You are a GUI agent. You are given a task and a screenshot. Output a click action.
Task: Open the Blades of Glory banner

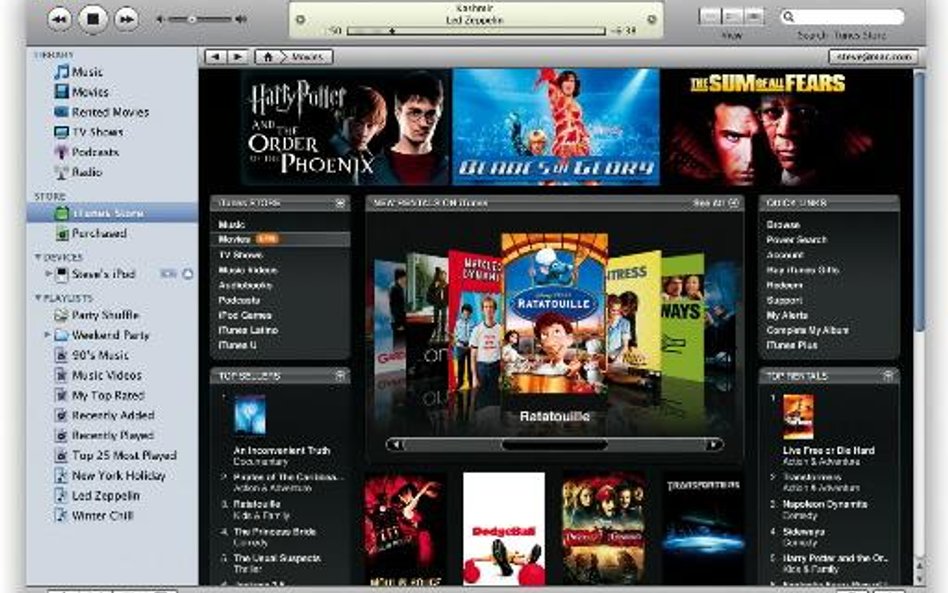(556, 127)
